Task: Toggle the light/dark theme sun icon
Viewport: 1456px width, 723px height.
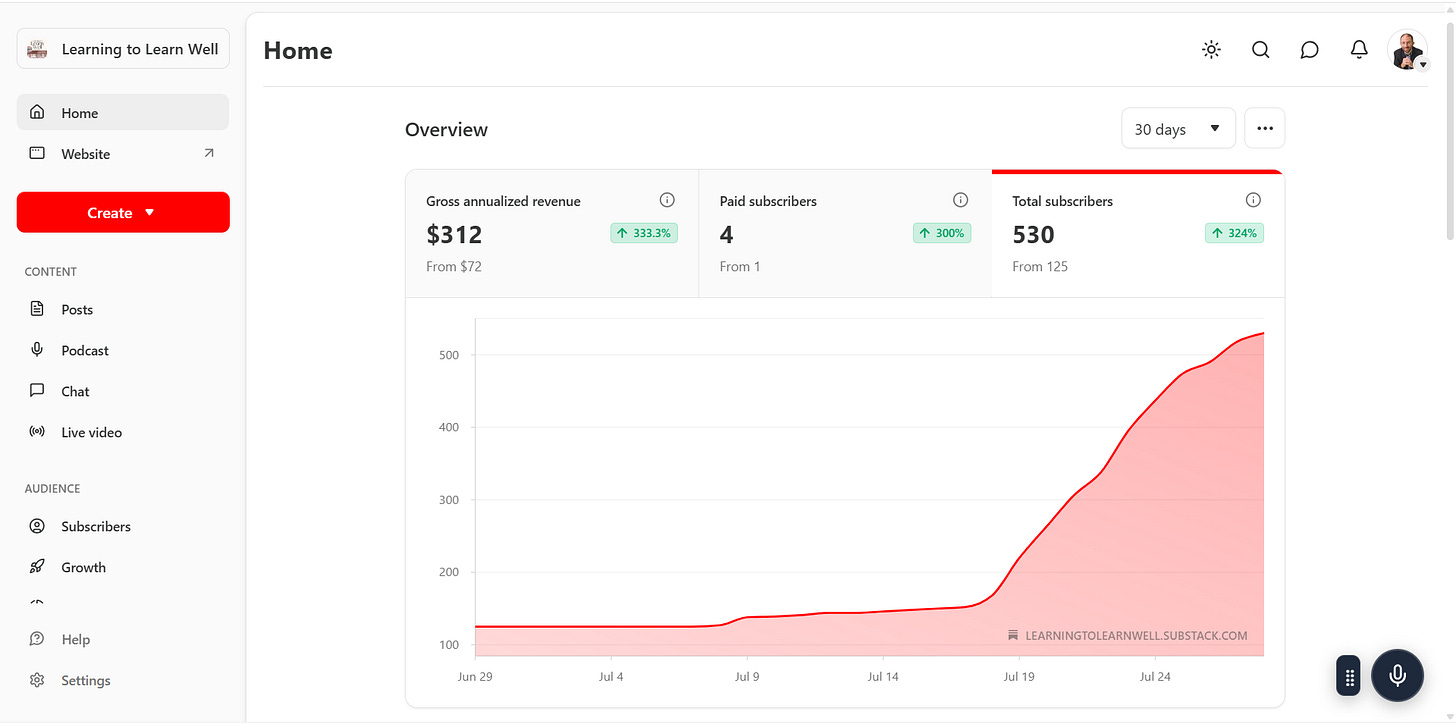Action: [1211, 50]
